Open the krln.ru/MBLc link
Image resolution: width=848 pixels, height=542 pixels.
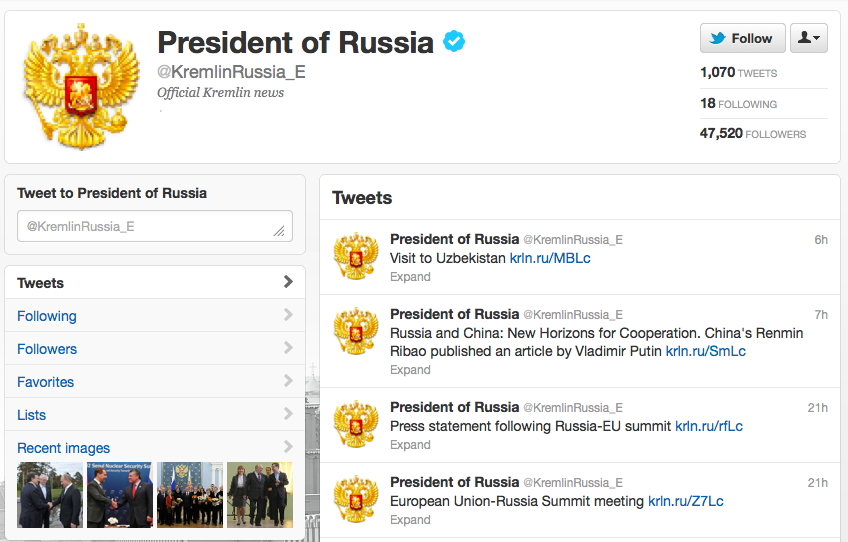point(550,258)
